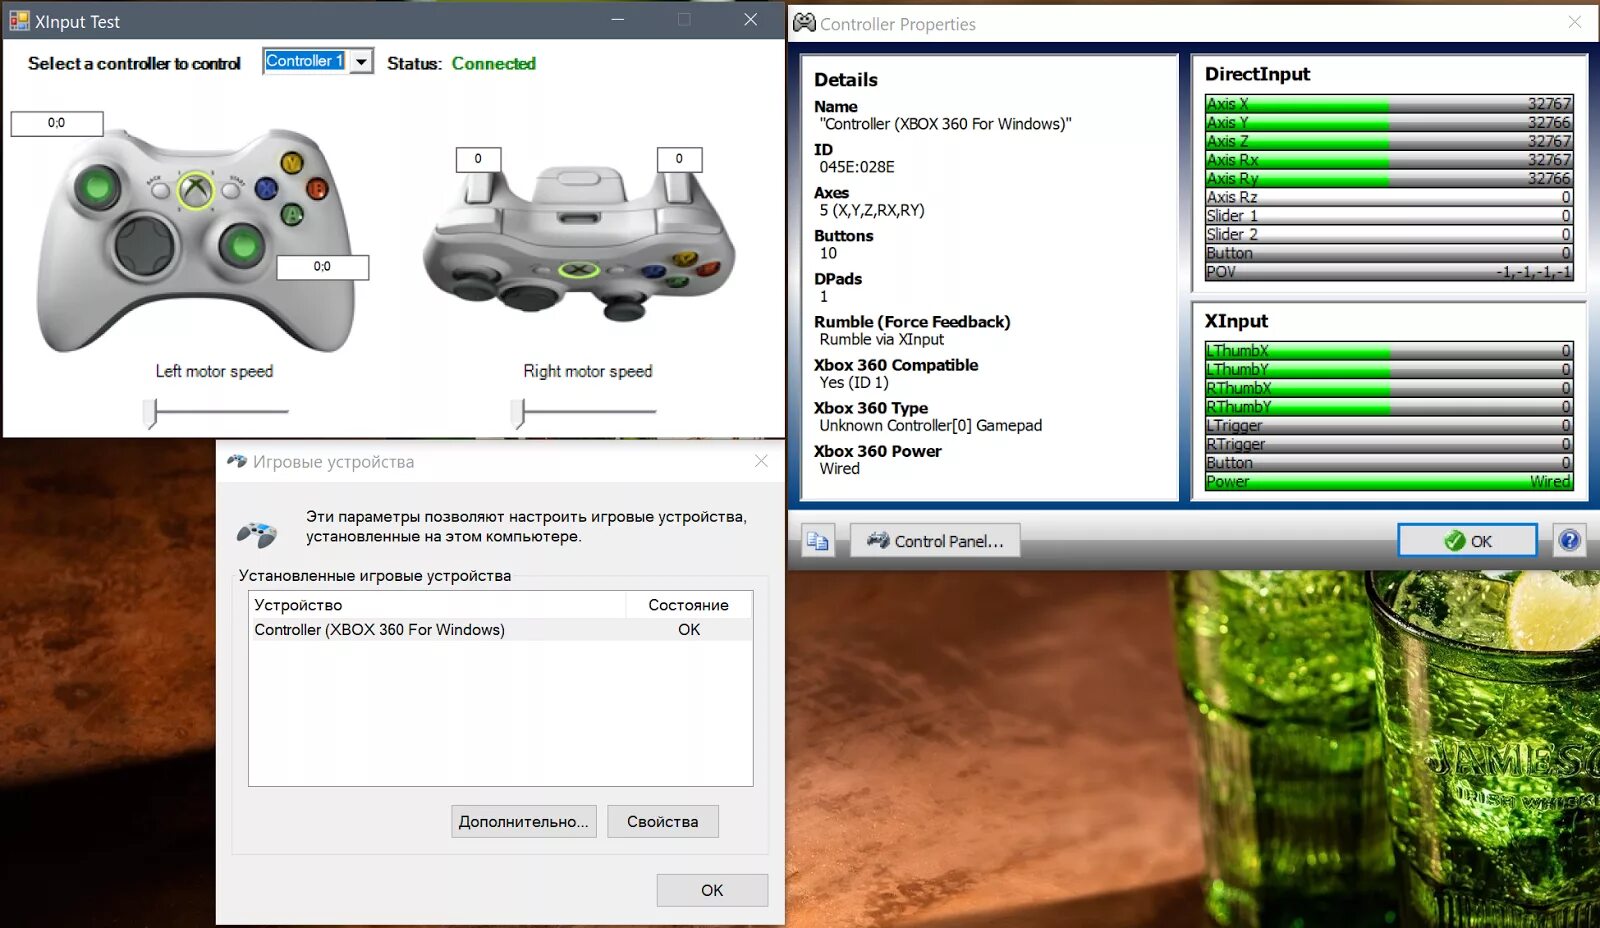Click the Xbox Guide button on front-view controller
1600x928 pixels.
(196, 190)
